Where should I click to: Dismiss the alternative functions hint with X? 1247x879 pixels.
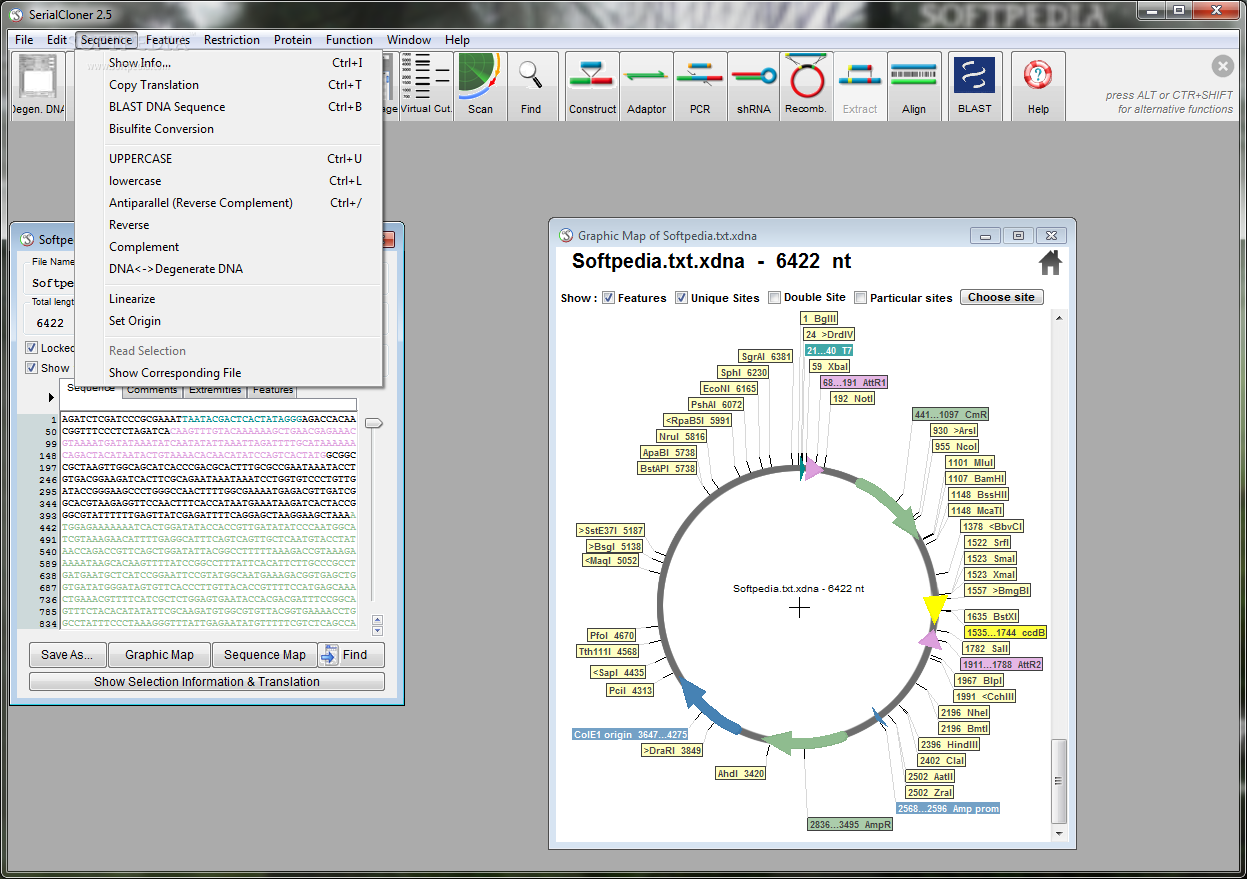[x=1223, y=66]
